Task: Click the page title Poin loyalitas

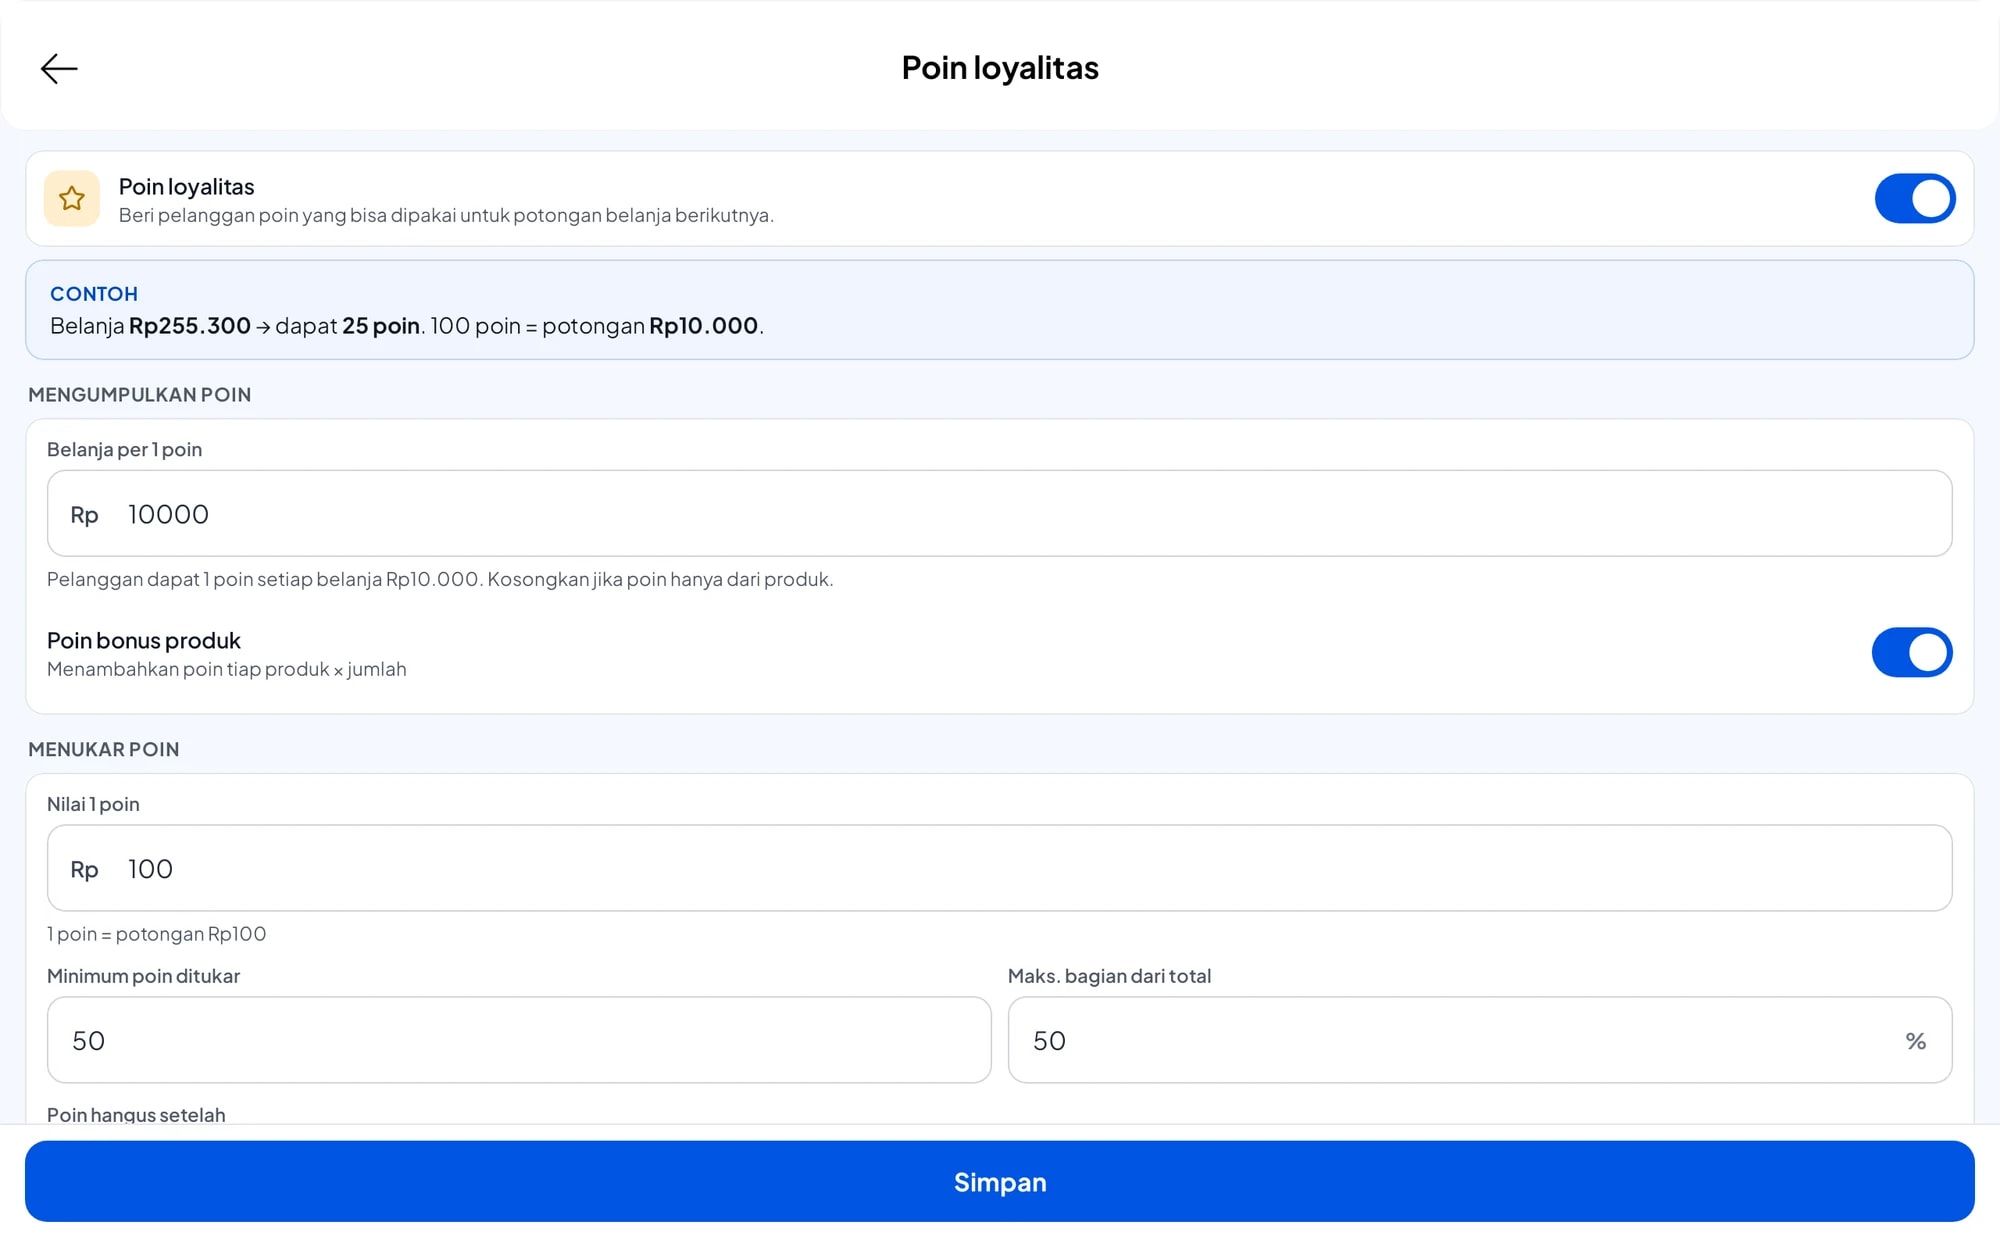Action: point(1000,68)
